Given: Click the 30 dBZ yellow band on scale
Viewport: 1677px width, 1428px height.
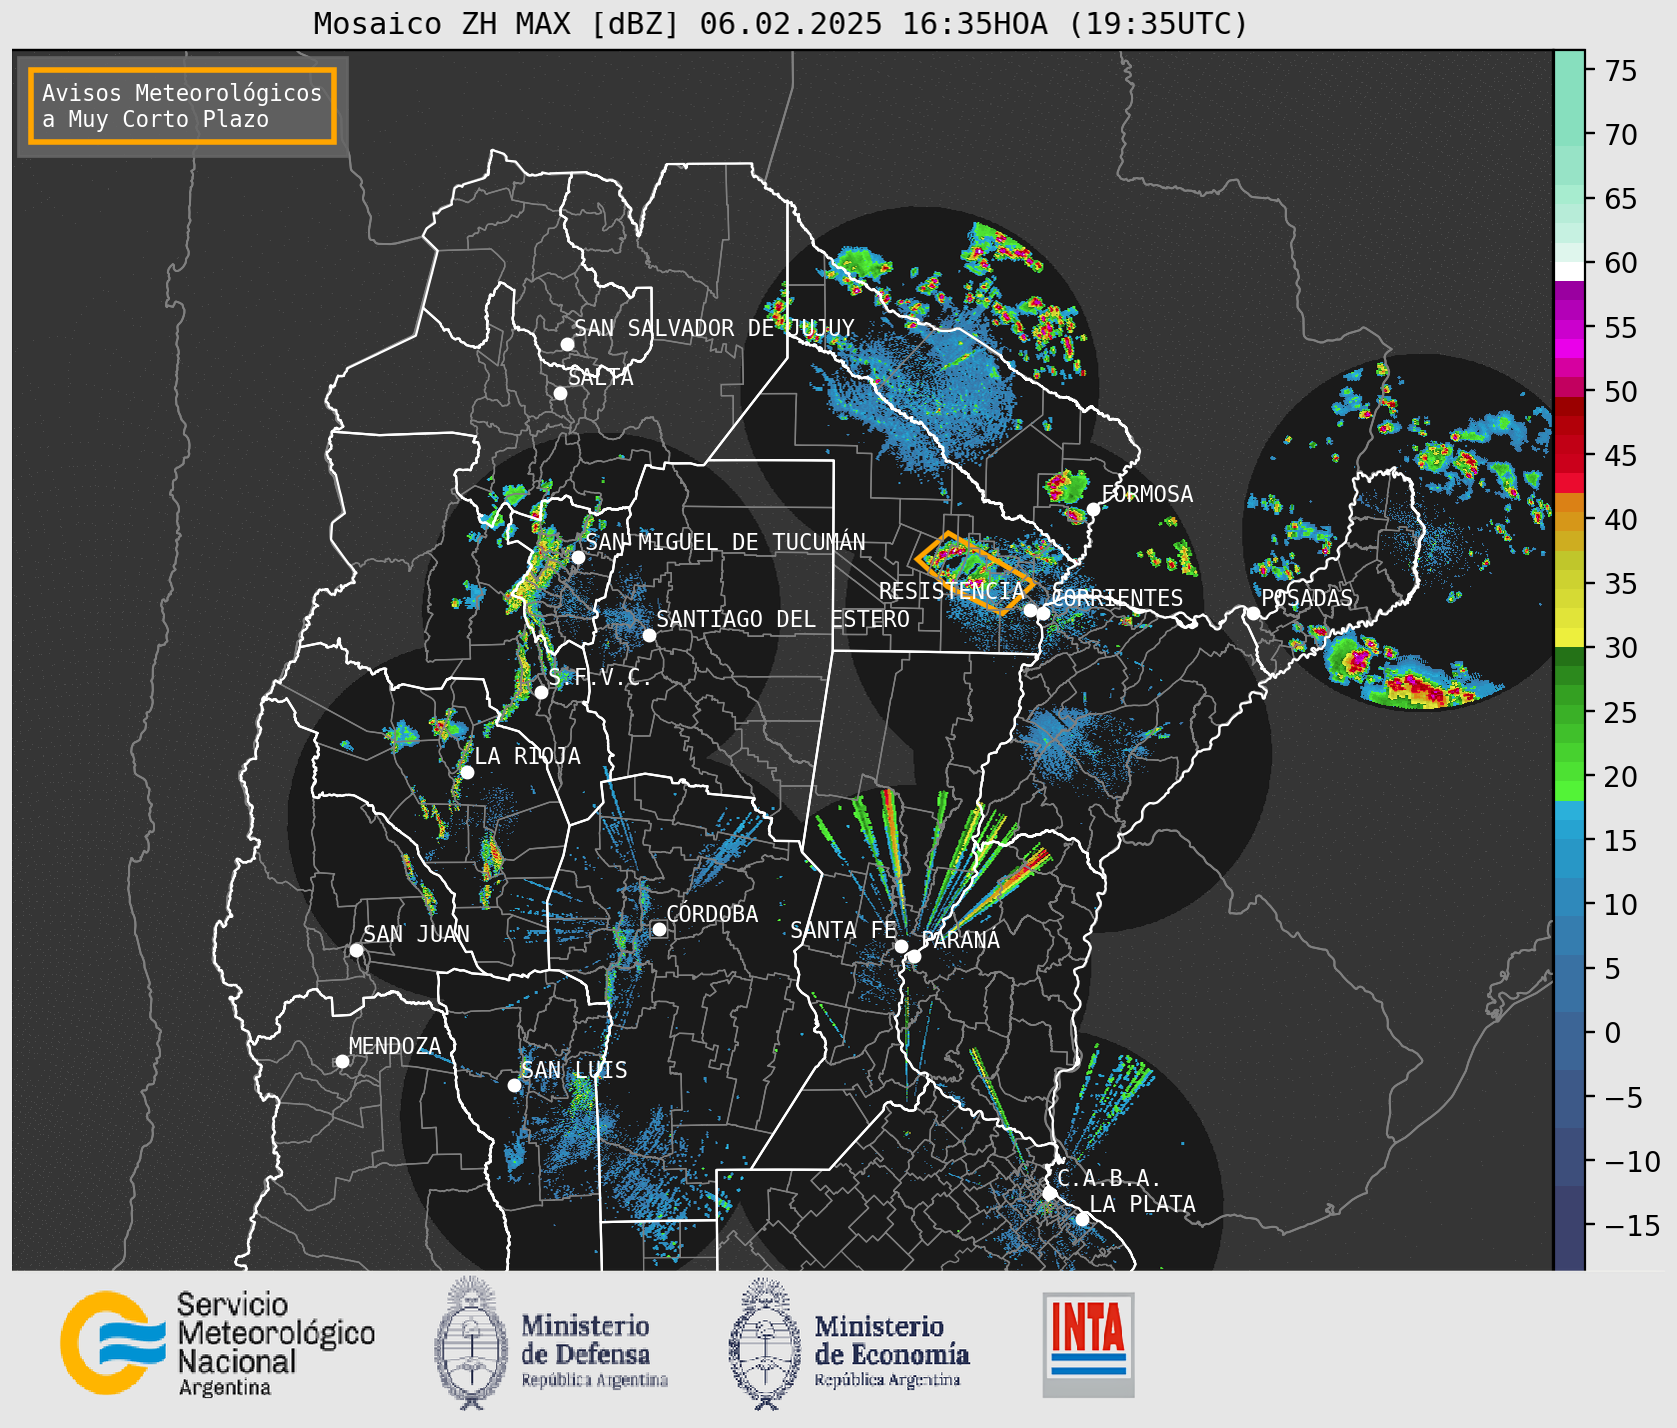Looking at the screenshot, I should [x=1569, y=637].
